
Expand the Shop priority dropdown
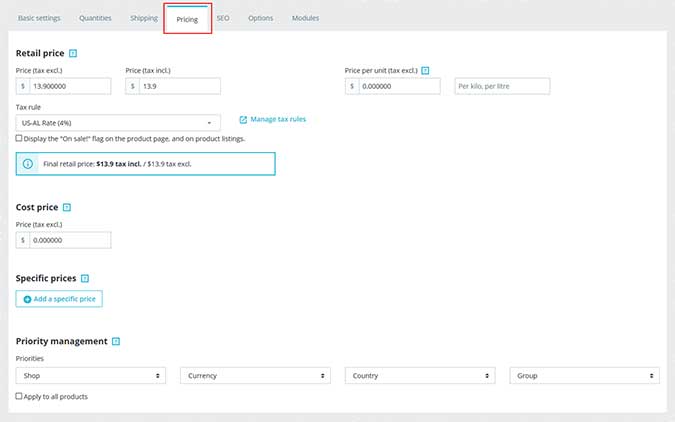coord(91,376)
